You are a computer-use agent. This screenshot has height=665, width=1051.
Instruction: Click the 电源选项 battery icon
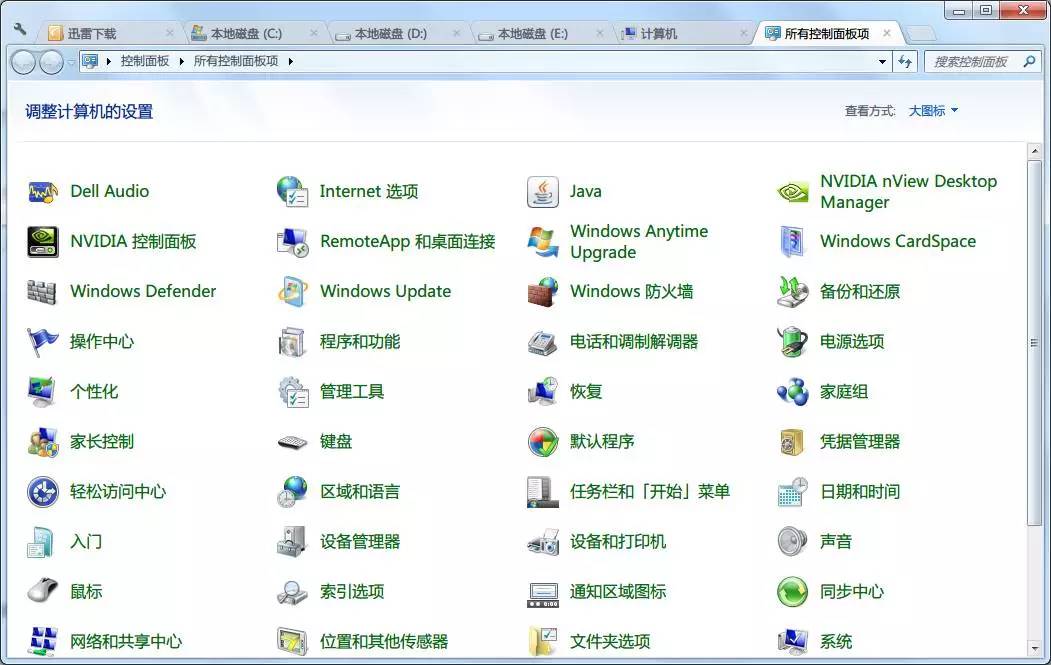(792, 342)
